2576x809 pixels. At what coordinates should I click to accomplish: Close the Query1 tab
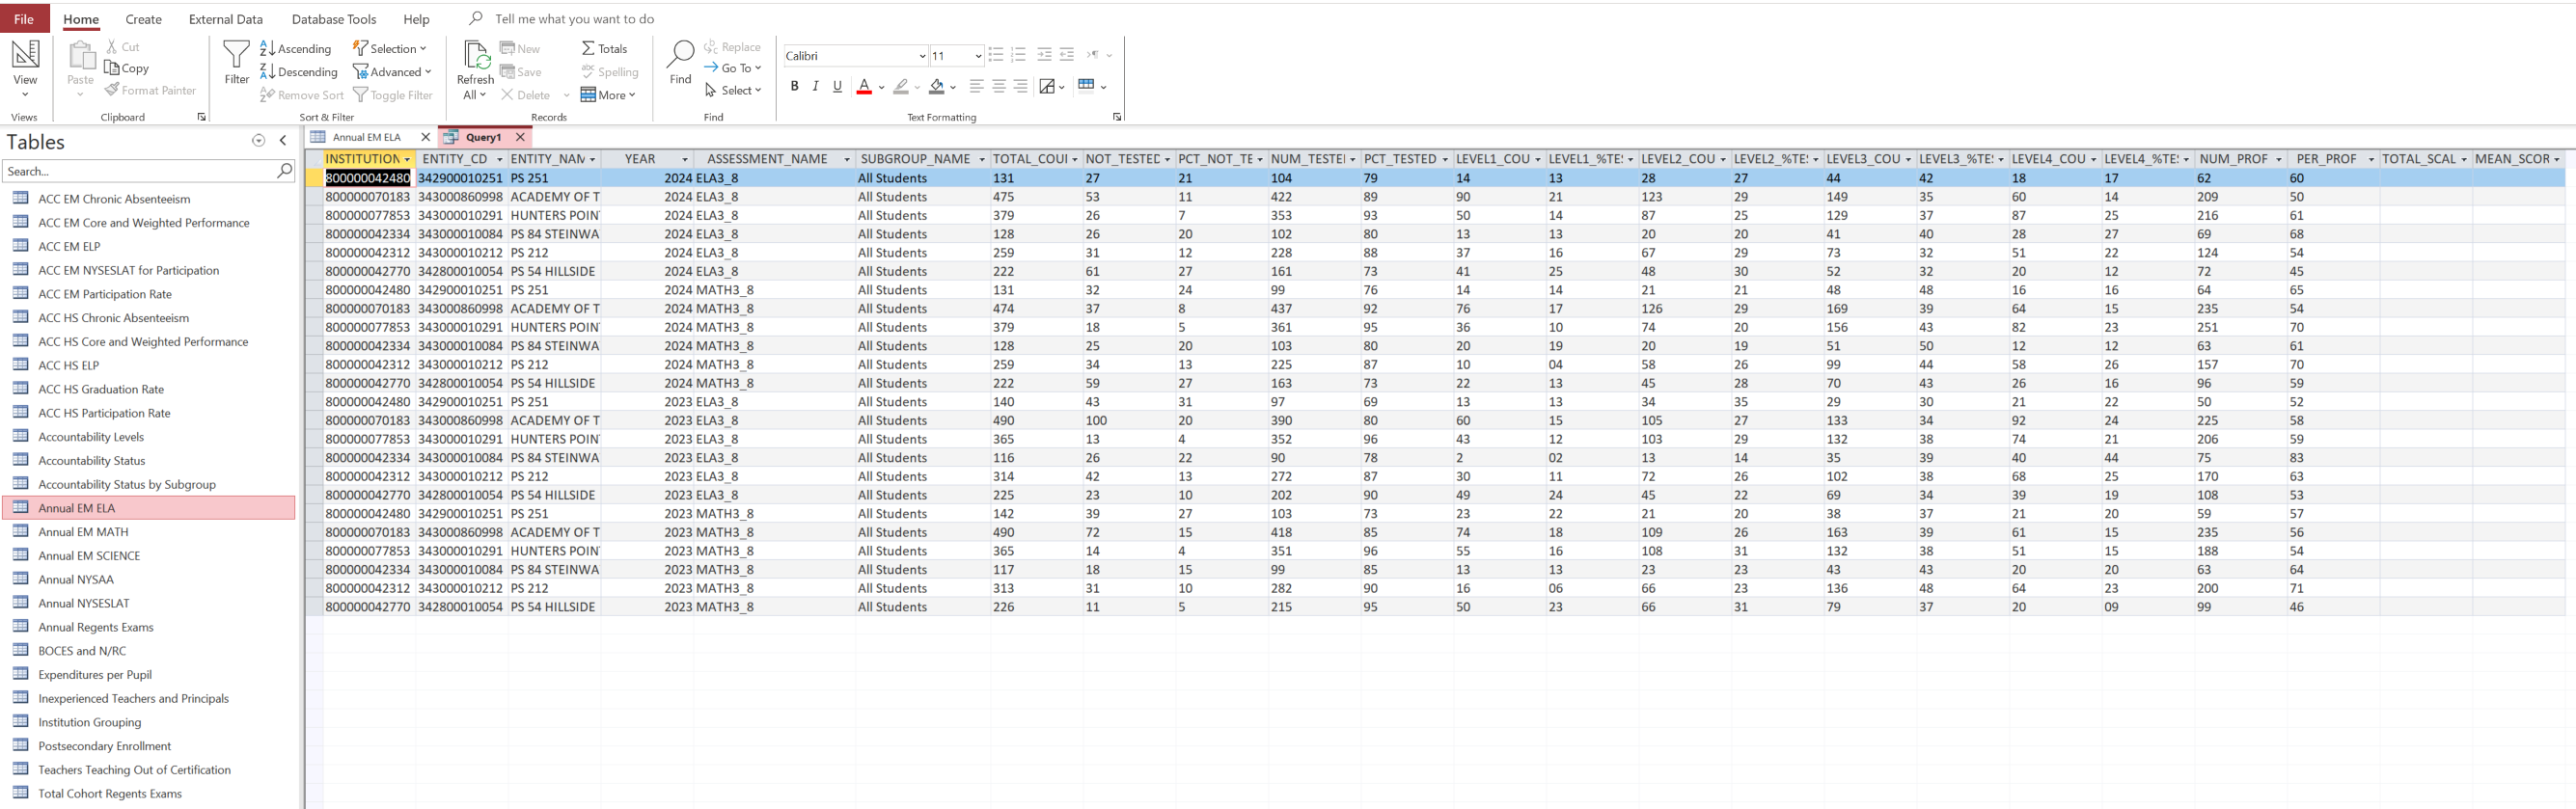(x=520, y=137)
